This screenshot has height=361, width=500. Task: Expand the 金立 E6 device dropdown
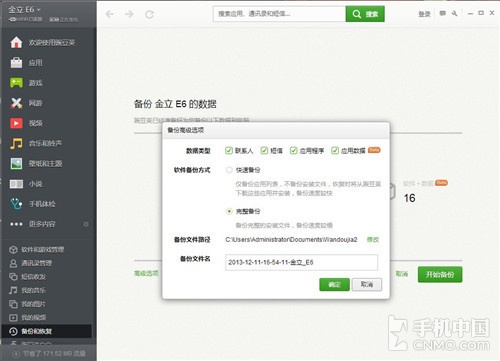[x=24, y=9]
